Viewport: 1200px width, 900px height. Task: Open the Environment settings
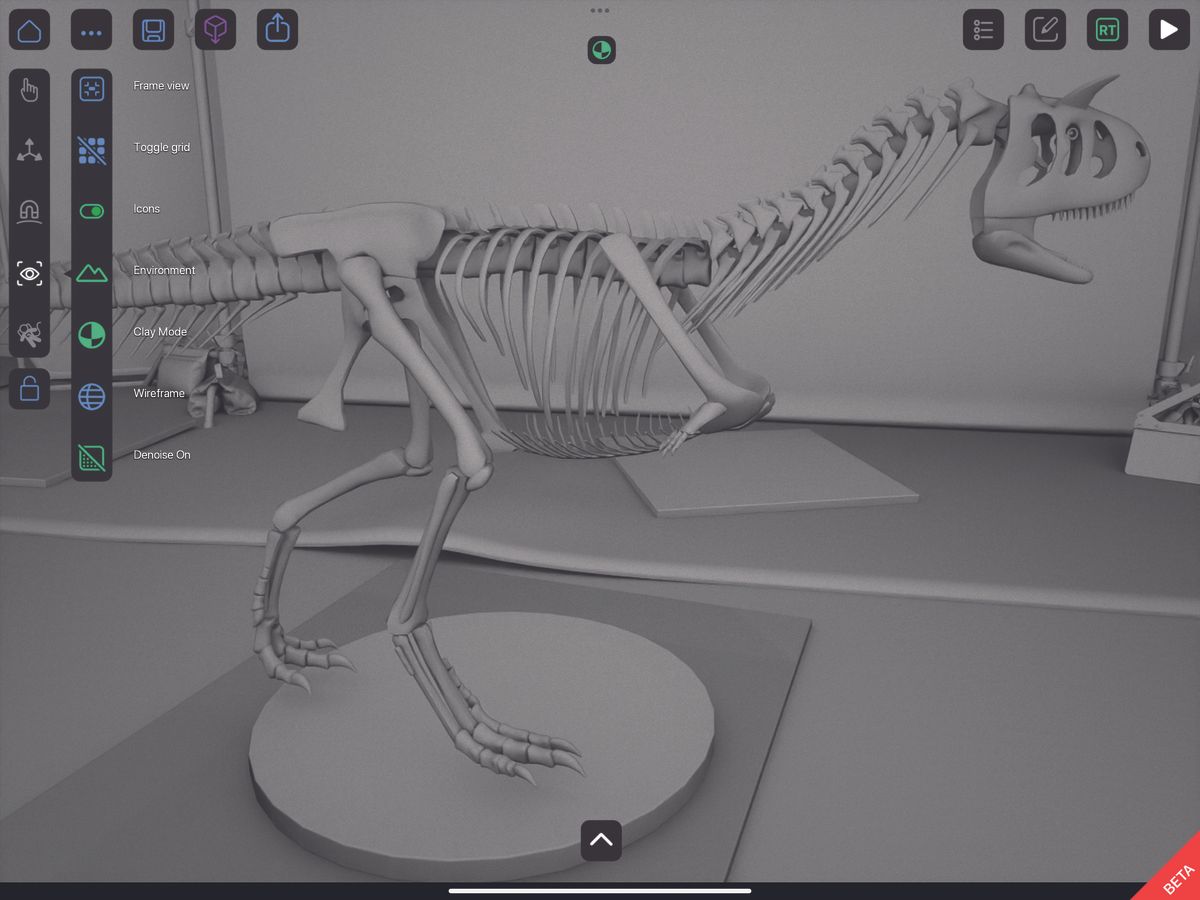coord(91,273)
